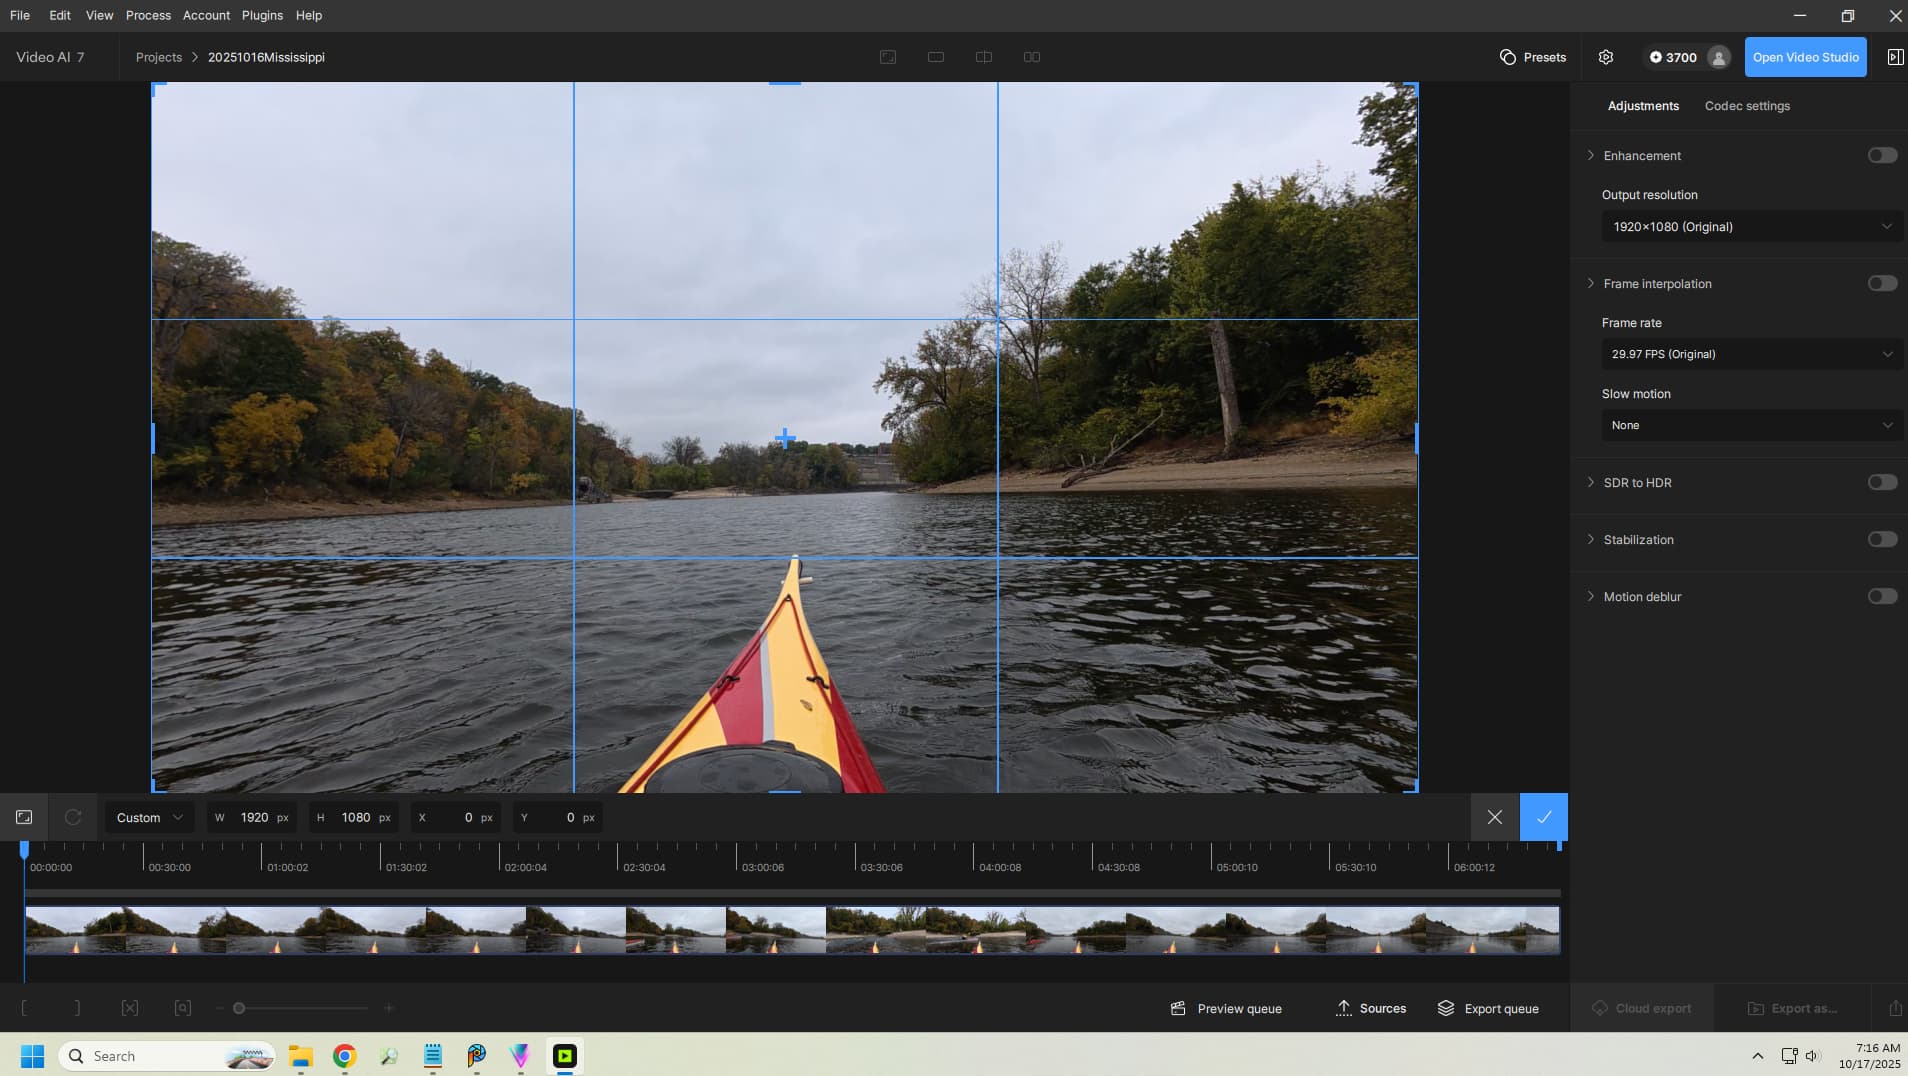
Task: Open the Export queue
Action: coord(1488,1008)
